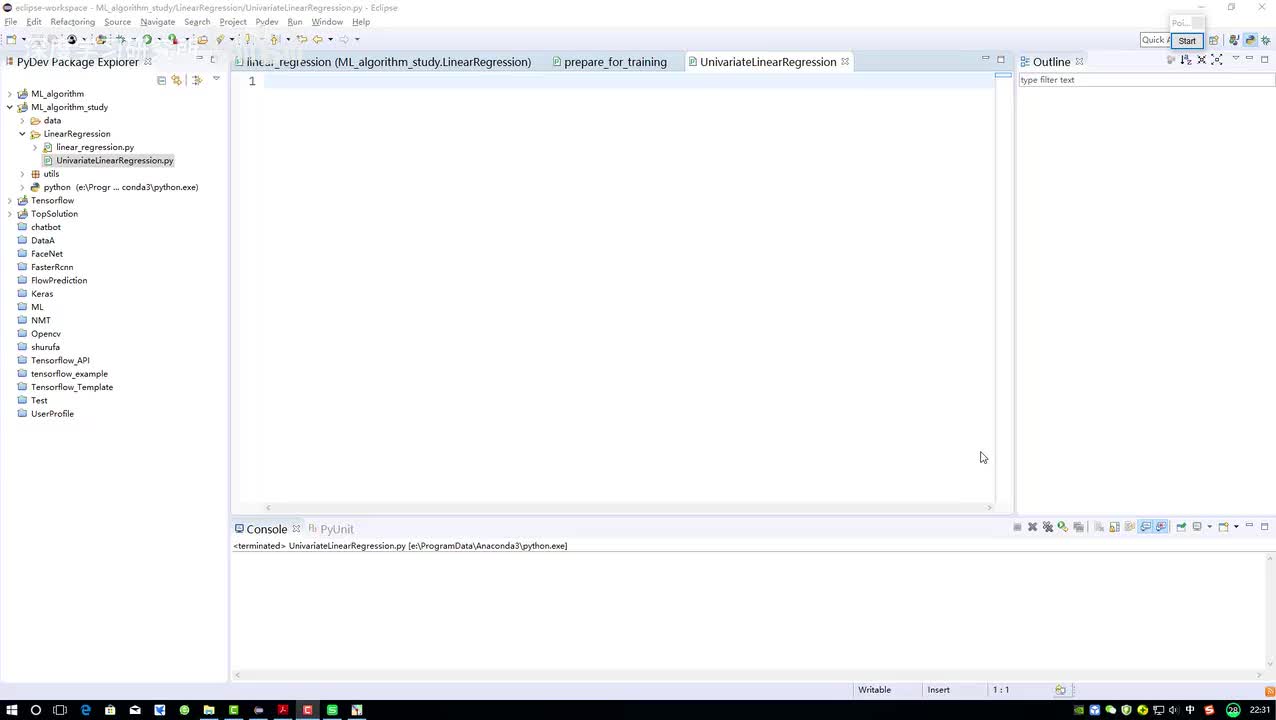Click the Previous Annotation up-arrow icon
This screenshot has height=720, width=1276.
[274, 40]
